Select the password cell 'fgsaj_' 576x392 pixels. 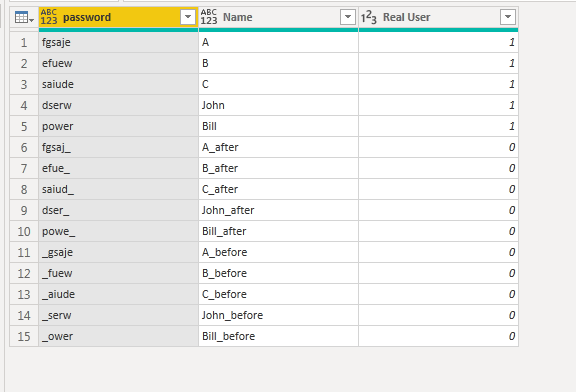click(x=118, y=147)
